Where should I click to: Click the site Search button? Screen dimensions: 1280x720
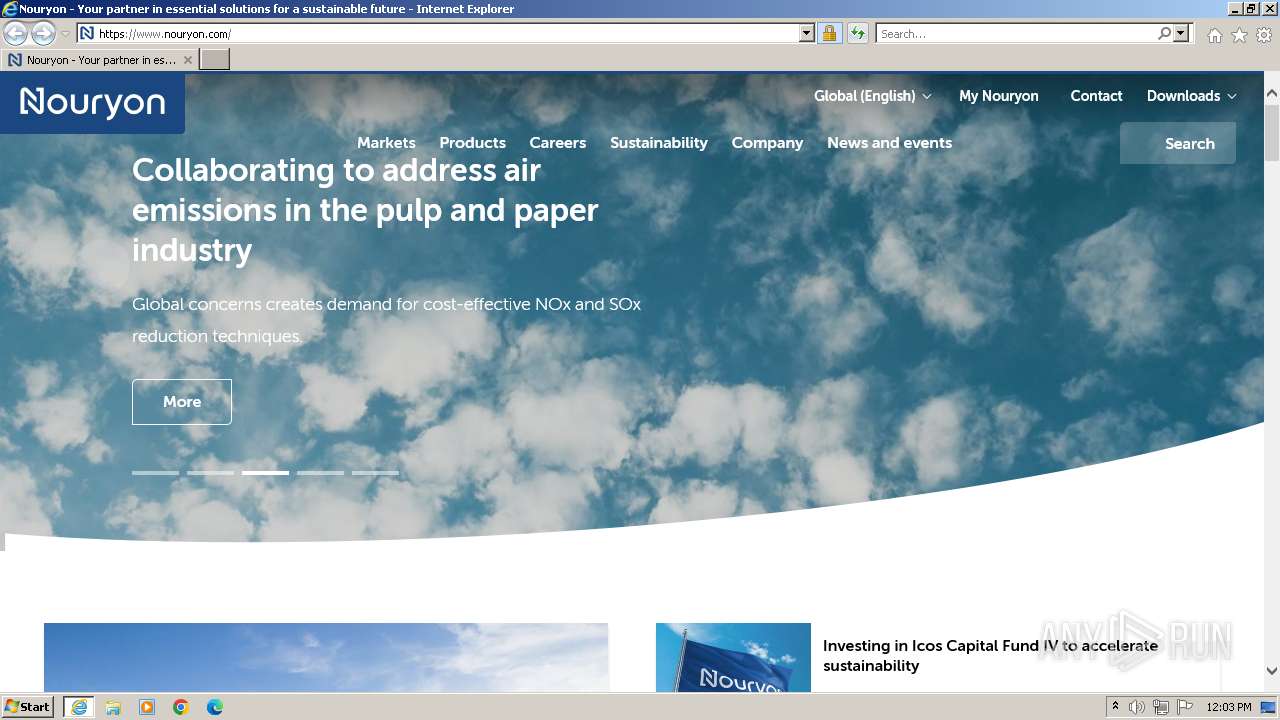point(1178,143)
